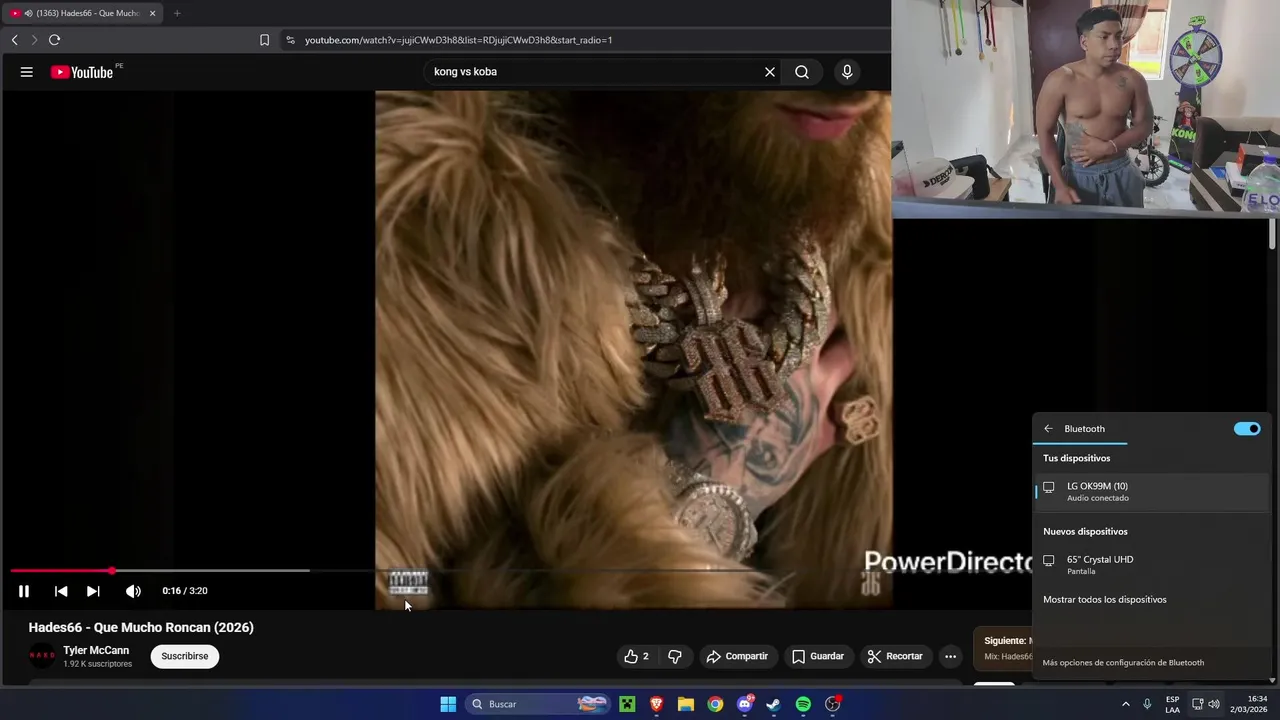The height and width of the screenshot is (720, 1280).
Task: Open network and volume quick settings
Action: (x=1205, y=704)
